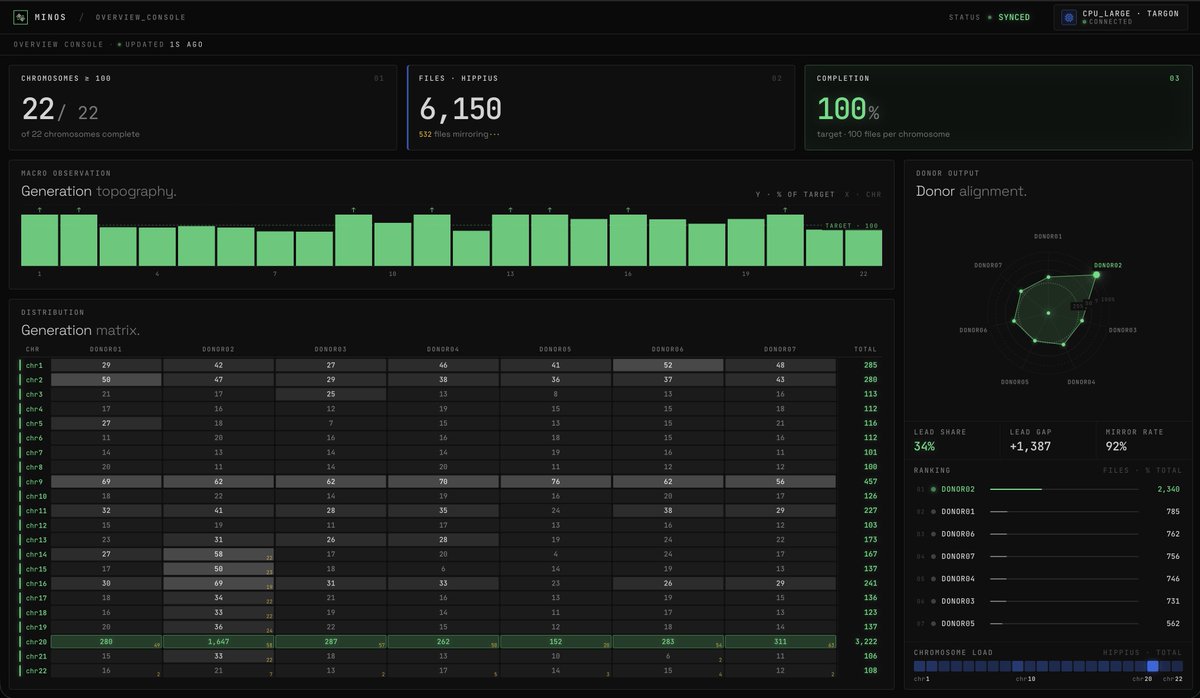Viewport: 1200px width, 698px height.
Task: Open the Files Hippius card
Action: (601, 108)
